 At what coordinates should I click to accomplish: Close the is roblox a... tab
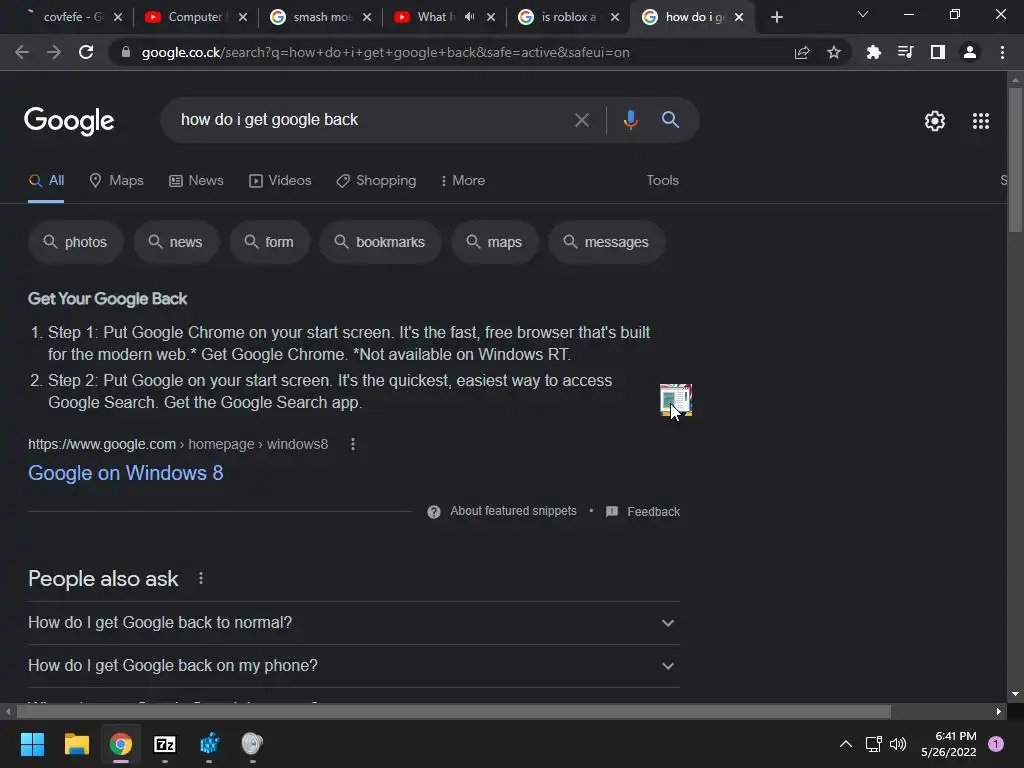click(615, 17)
